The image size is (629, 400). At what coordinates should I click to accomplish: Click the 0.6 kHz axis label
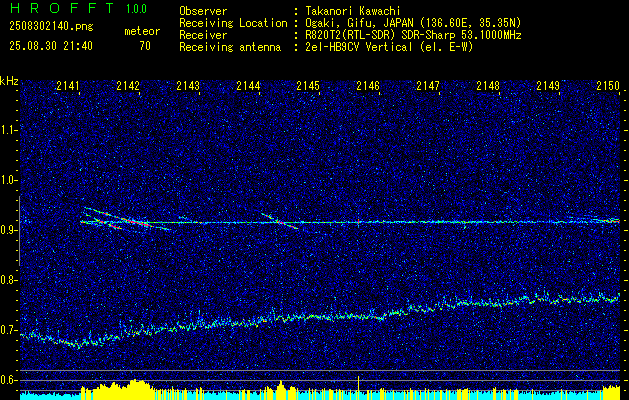pos(9,380)
